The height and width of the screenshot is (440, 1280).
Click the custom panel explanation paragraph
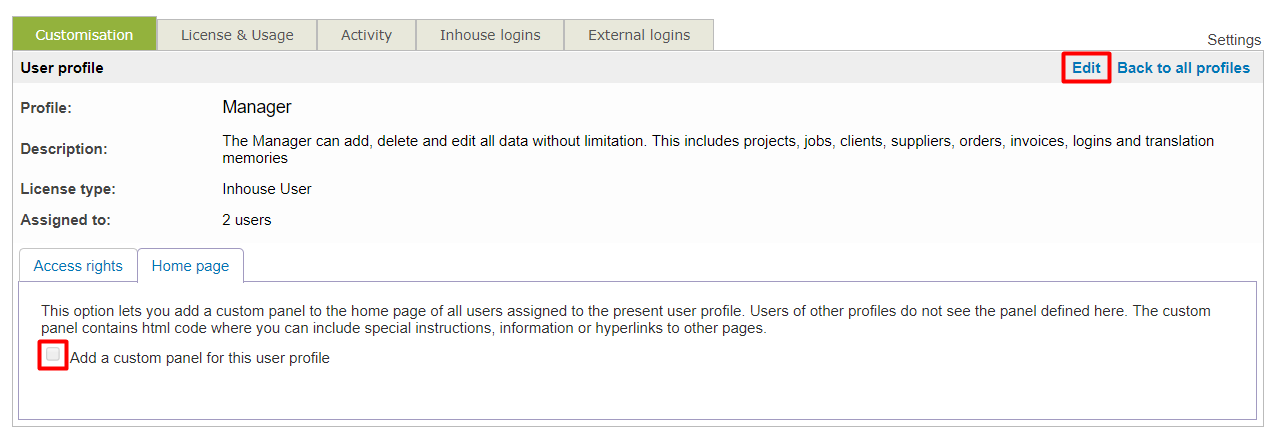pos(640,320)
